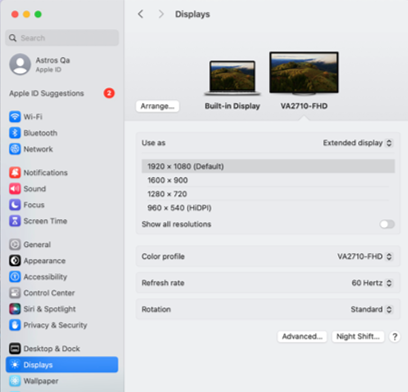408x392 pixels.
Task: Go forward with the right chevron
Action: [x=161, y=14]
